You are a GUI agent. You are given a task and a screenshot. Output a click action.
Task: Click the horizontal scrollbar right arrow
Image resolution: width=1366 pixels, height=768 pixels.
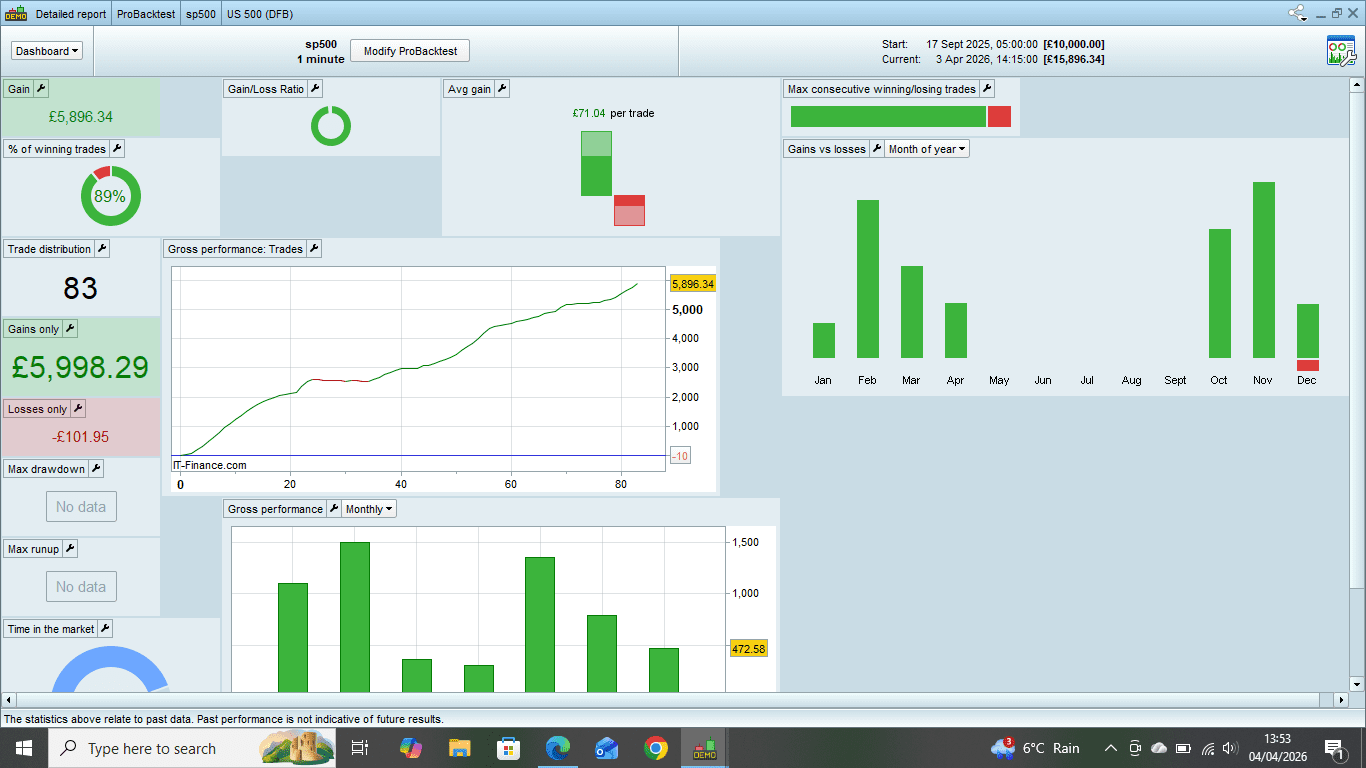click(1342, 699)
